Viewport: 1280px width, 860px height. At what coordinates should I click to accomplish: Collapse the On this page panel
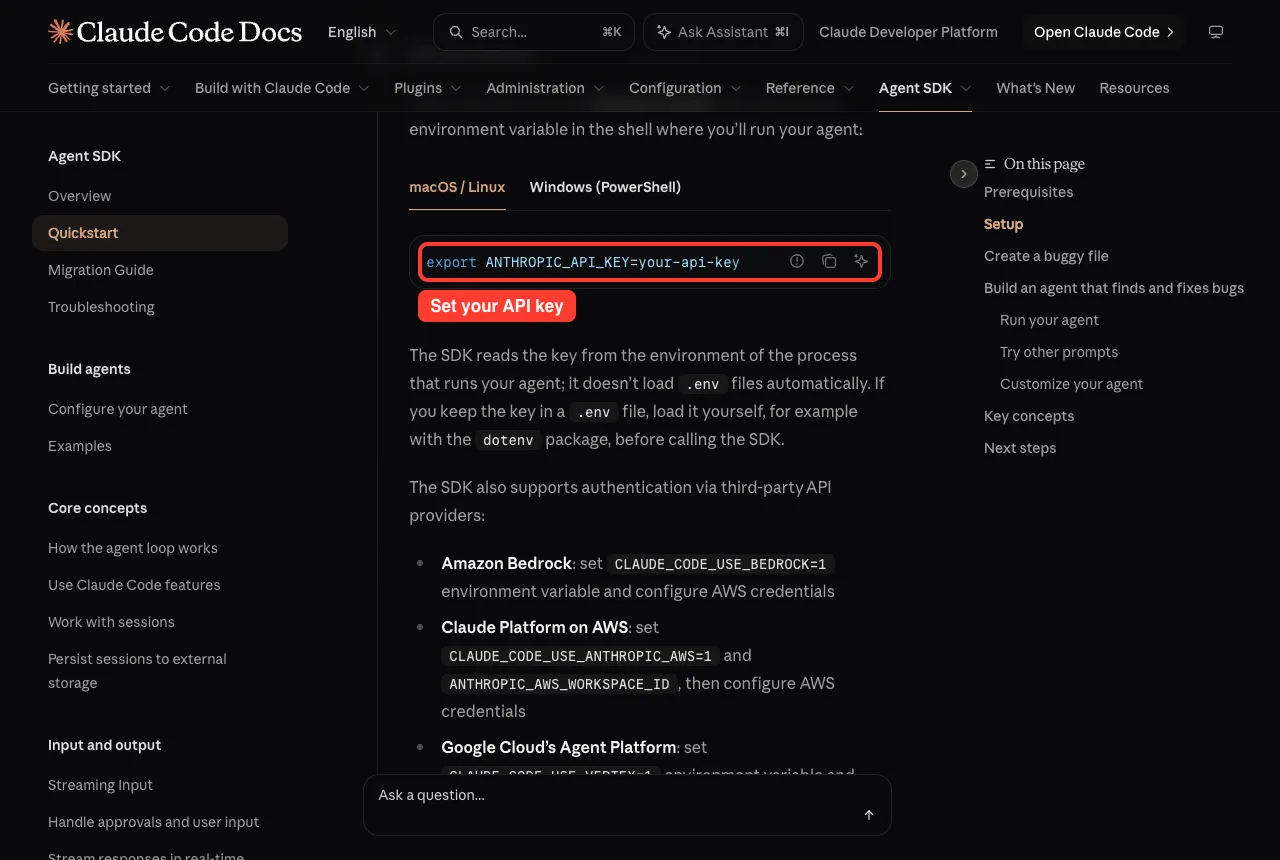click(963, 174)
